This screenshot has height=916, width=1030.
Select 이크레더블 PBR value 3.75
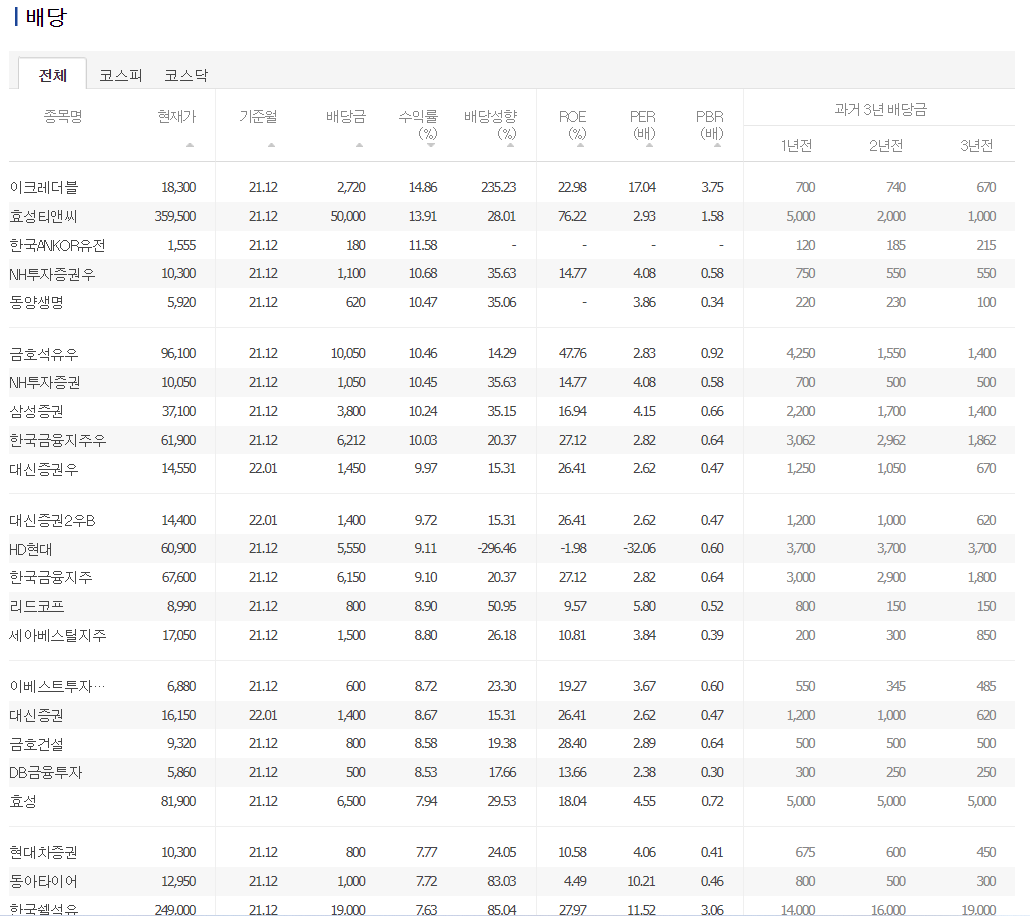pos(712,187)
